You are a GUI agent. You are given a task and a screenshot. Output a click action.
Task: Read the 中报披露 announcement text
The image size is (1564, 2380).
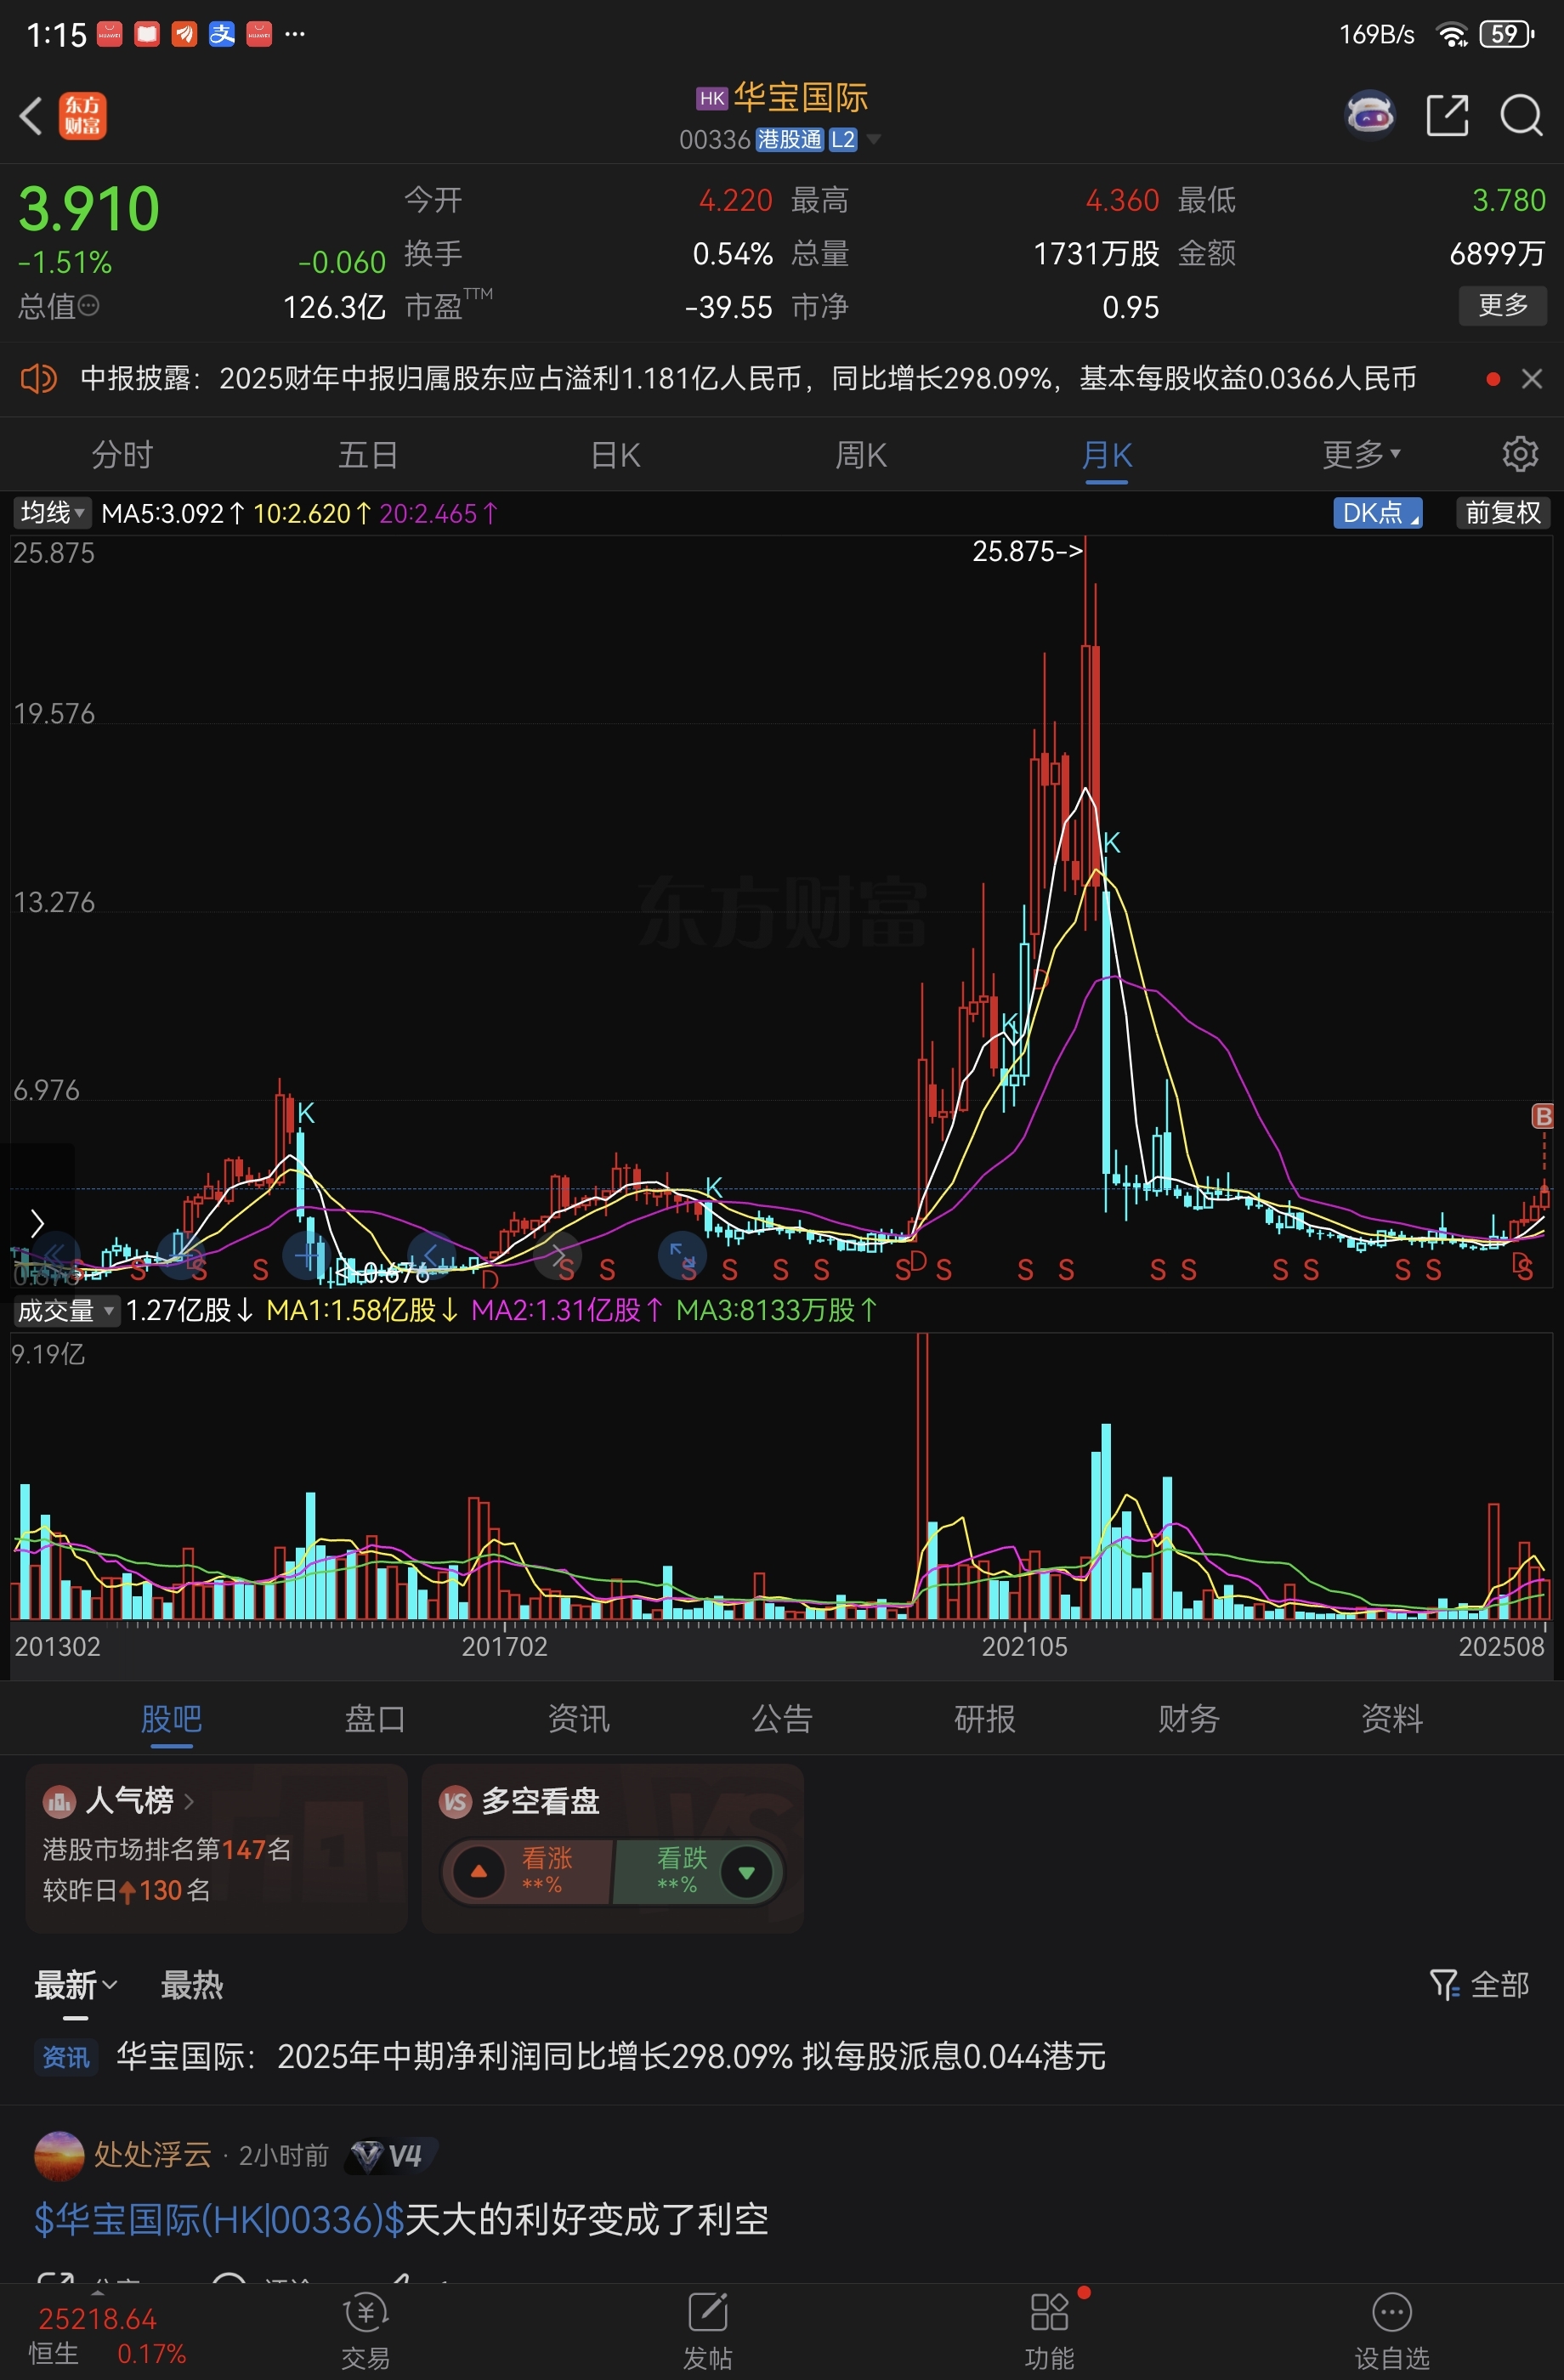click(748, 379)
